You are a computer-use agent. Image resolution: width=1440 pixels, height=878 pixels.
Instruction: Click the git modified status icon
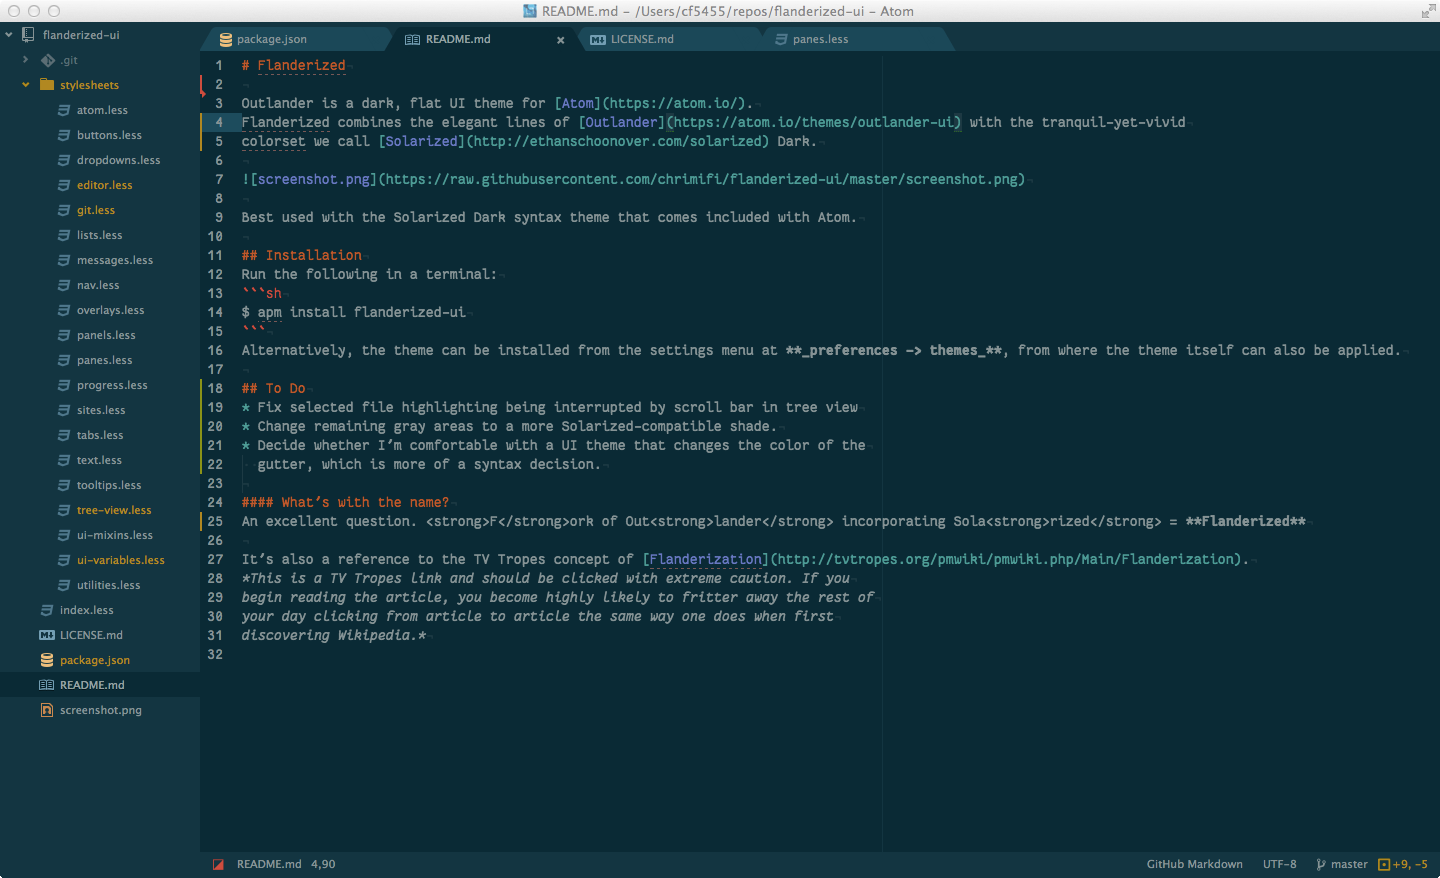[x=1384, y=864]
